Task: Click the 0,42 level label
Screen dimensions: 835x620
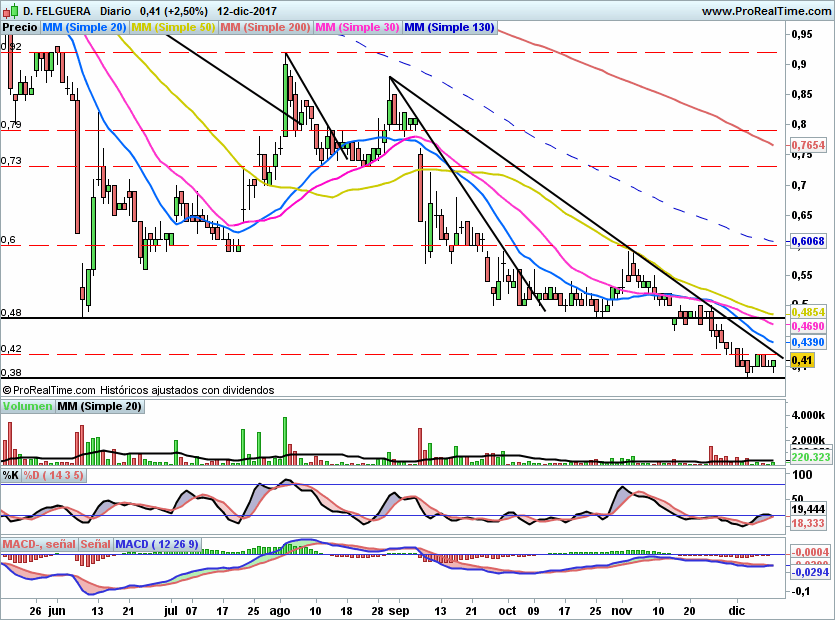Action: pyautogui.click(x=11, y=349)
